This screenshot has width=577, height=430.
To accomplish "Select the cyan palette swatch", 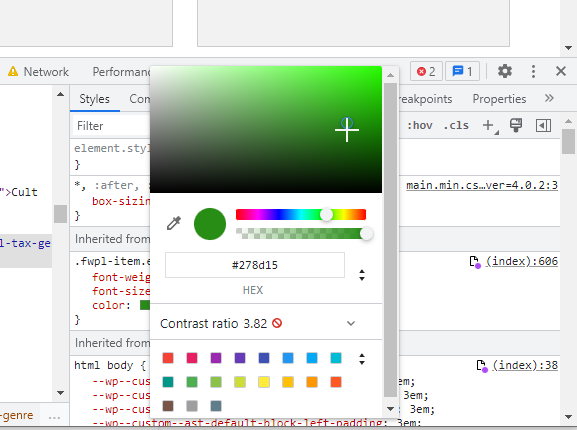I will tap(336, 358).
